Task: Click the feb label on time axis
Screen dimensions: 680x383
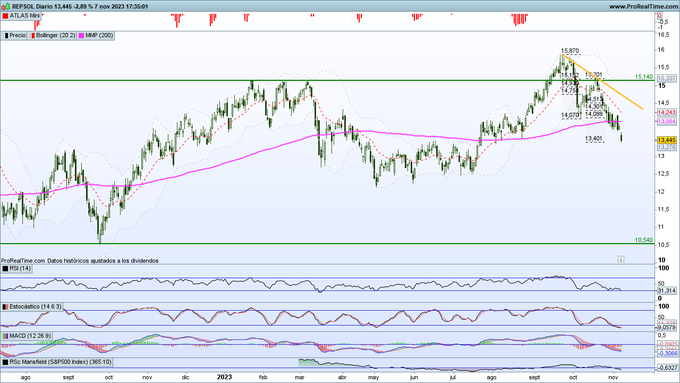Action: click(263, 377)
